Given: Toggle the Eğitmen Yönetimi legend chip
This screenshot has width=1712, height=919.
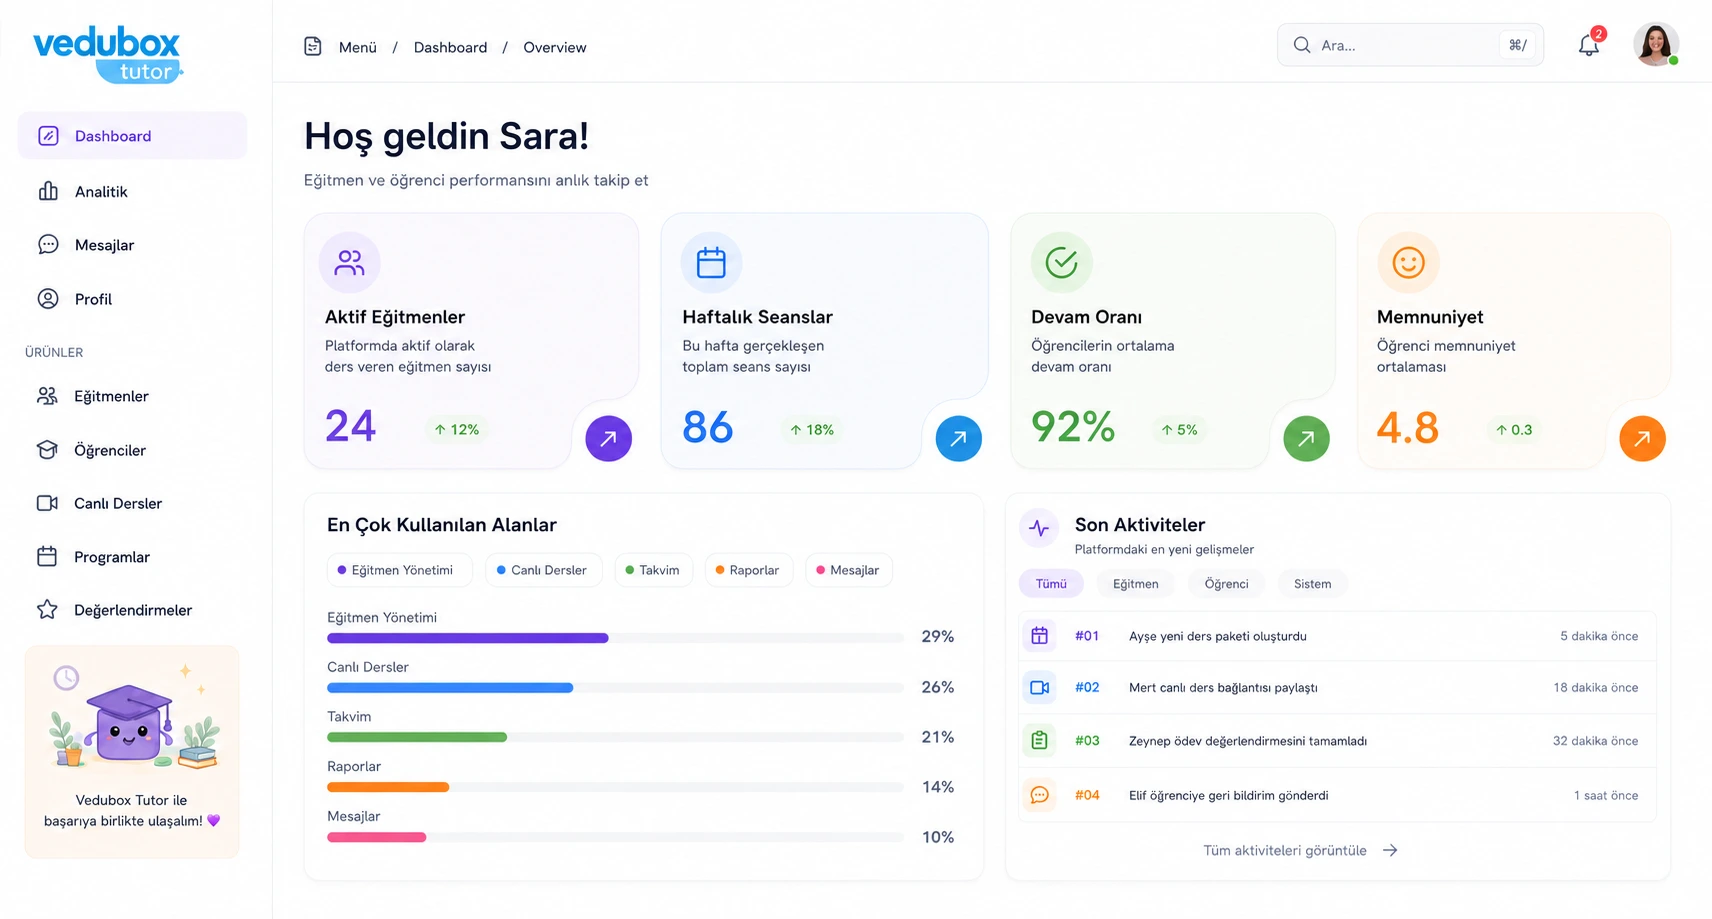Looking at the screenshot, I should click(x=399, y=570).
